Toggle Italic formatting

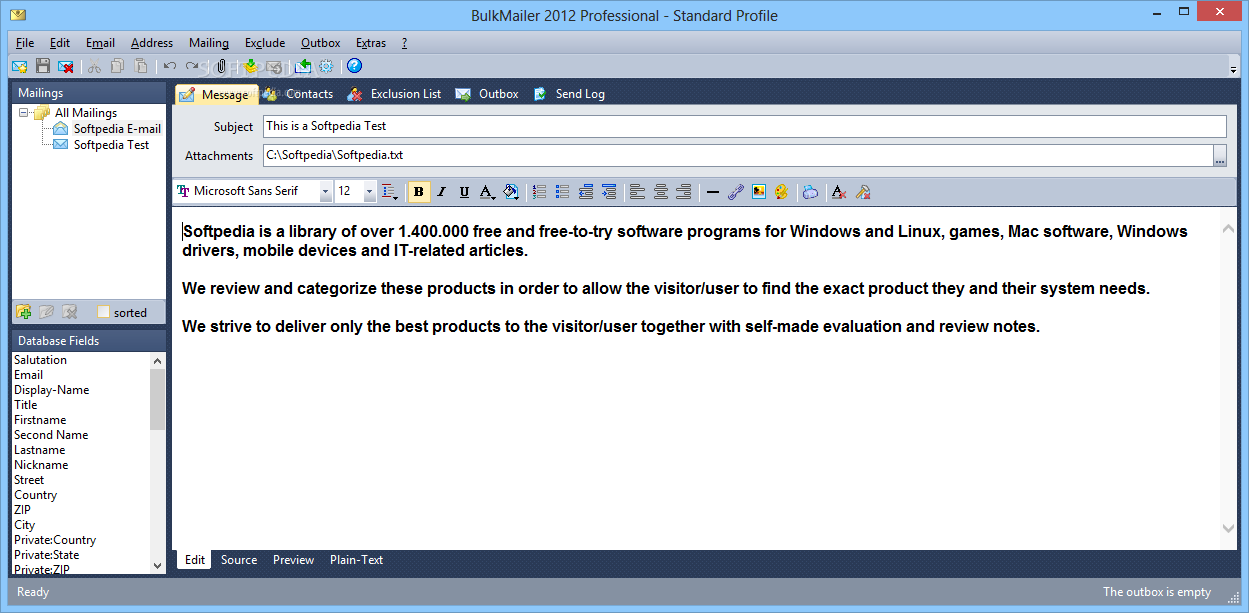(x=441, y=192)
